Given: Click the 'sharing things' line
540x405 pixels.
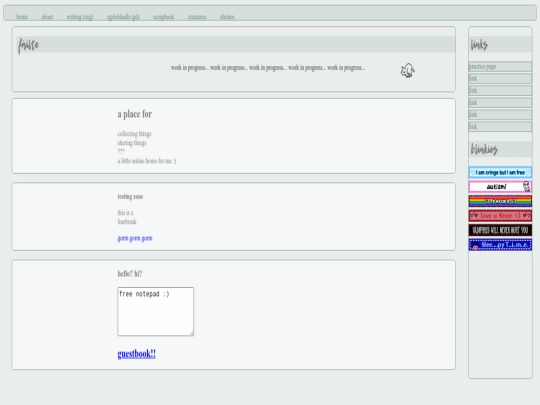Looking at the screenshot, I should tap(132, 143).
